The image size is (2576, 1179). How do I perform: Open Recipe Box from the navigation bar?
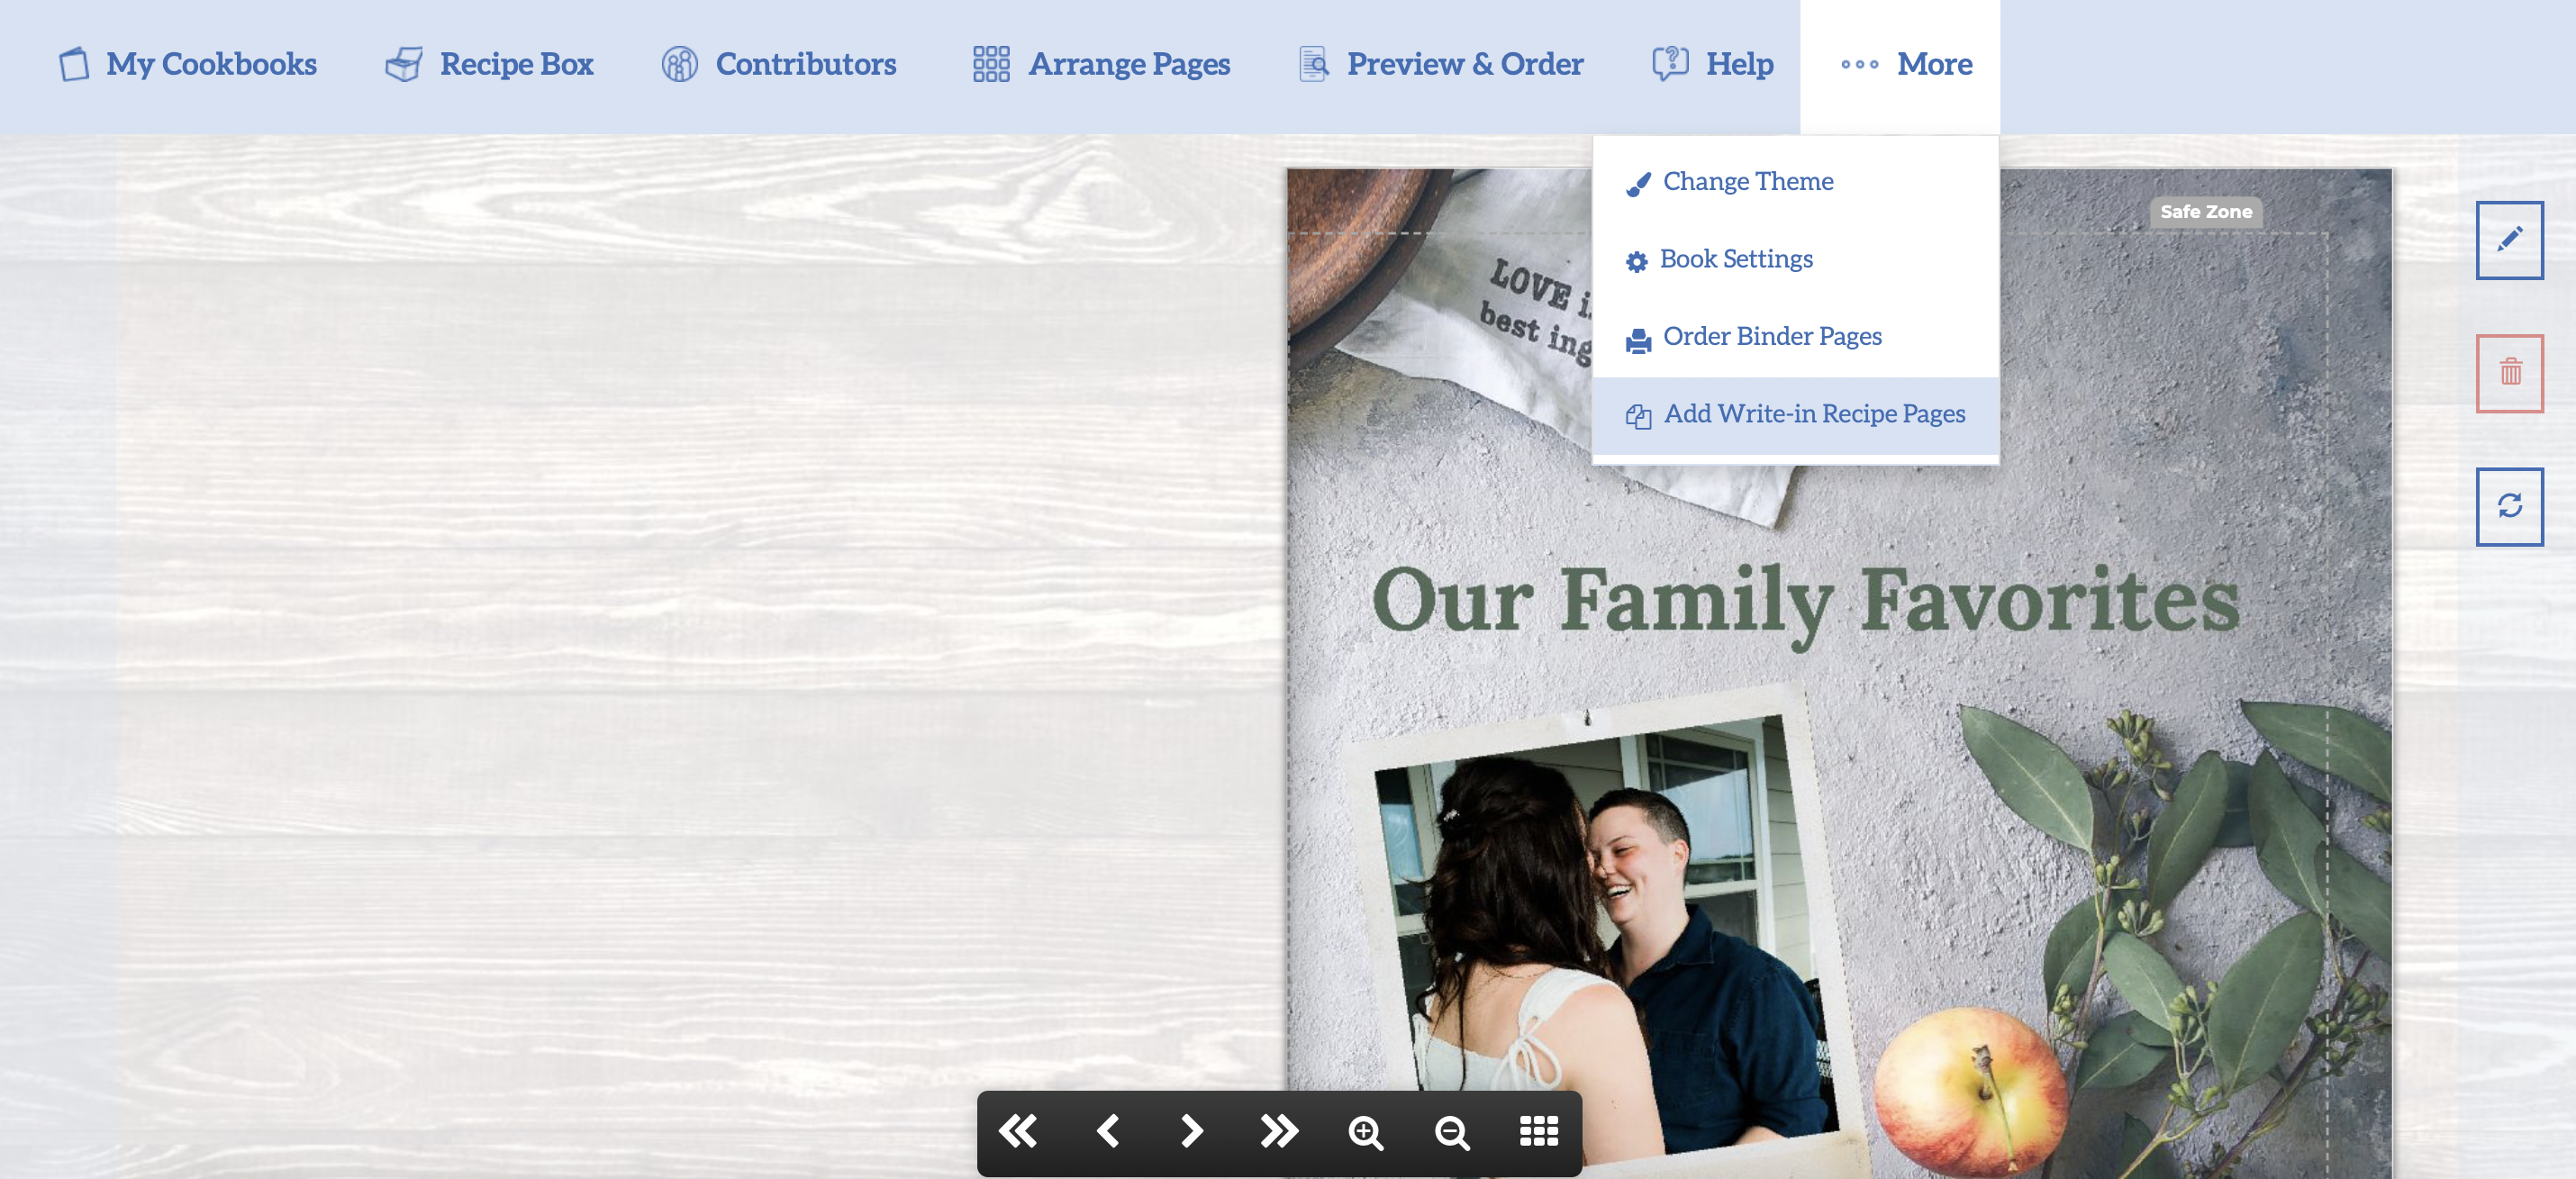pyautogui.click(x=489, y=64)
